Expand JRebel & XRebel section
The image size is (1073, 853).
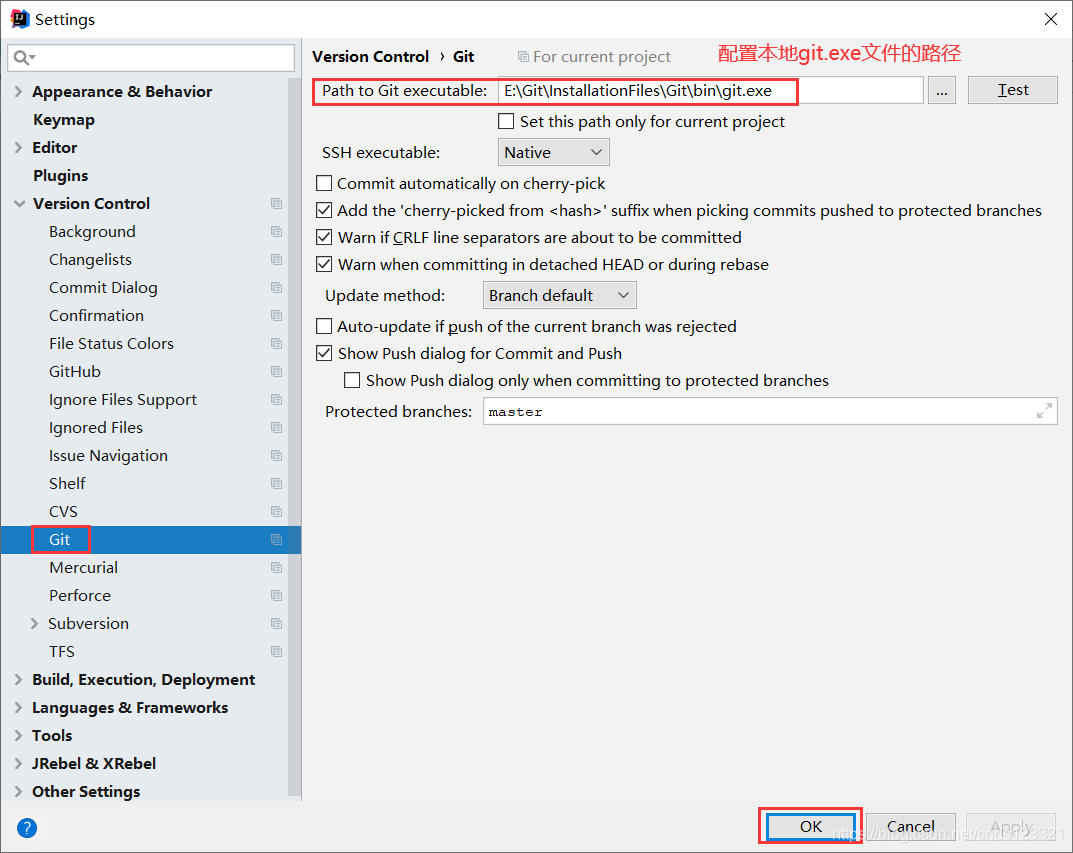(18, 764)
